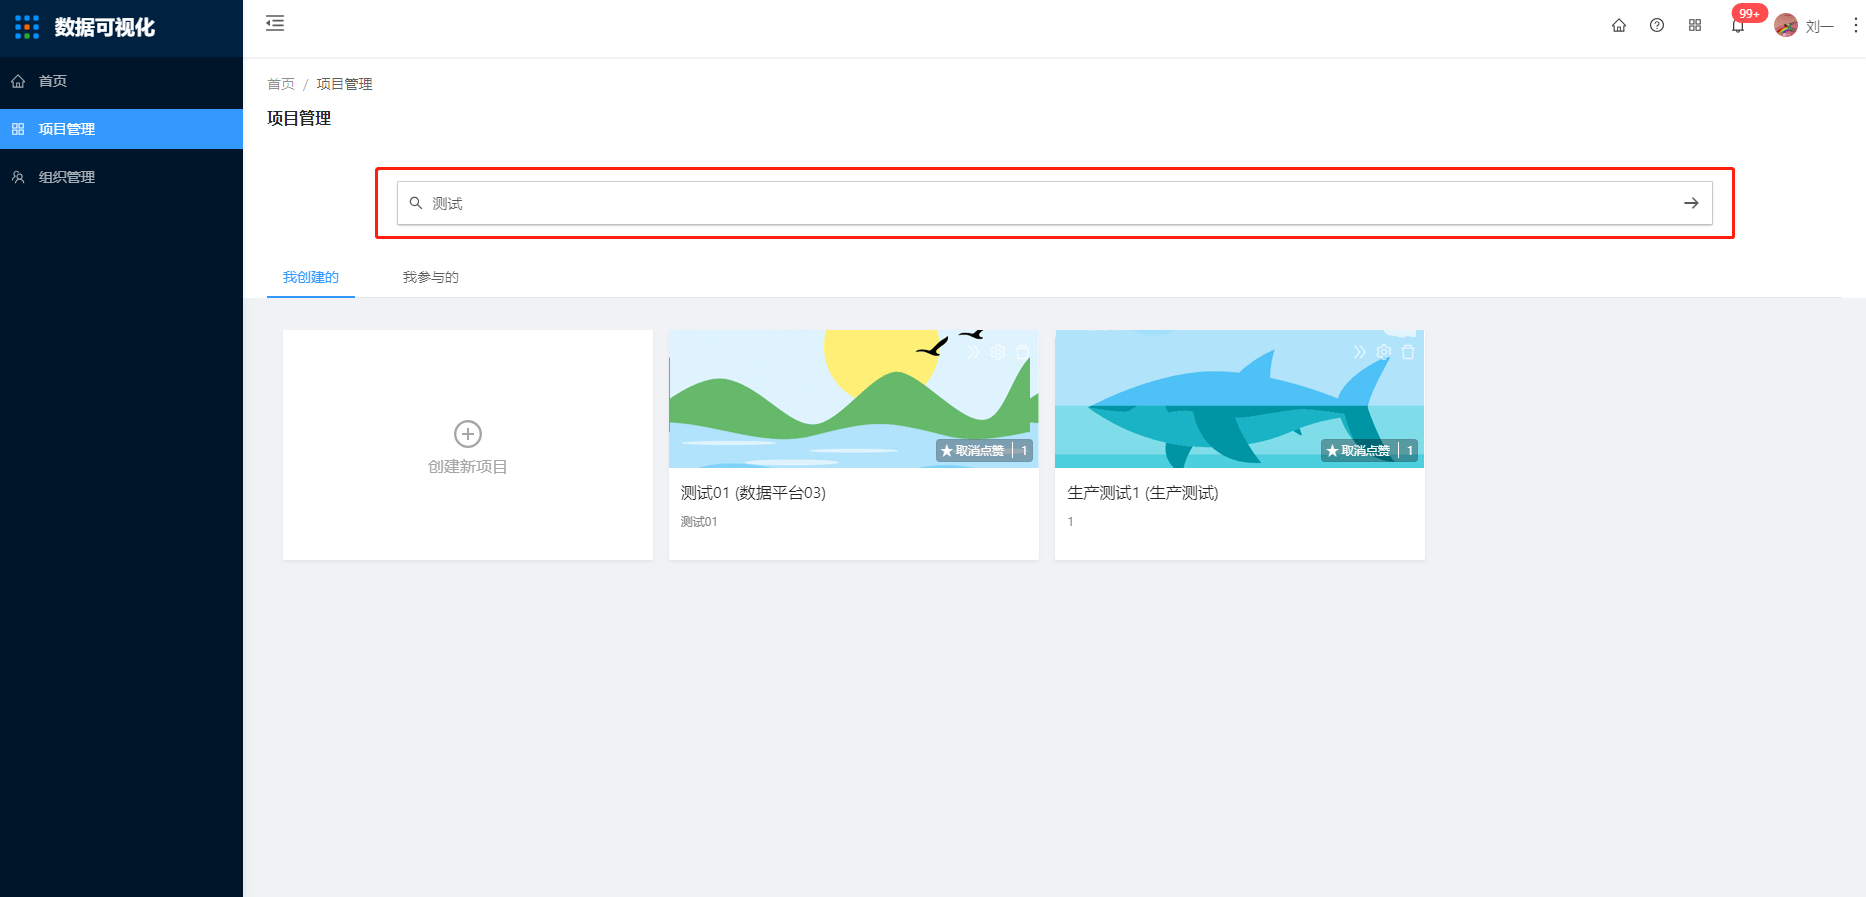Open settings gear on 测试01 card

point(998,352)
